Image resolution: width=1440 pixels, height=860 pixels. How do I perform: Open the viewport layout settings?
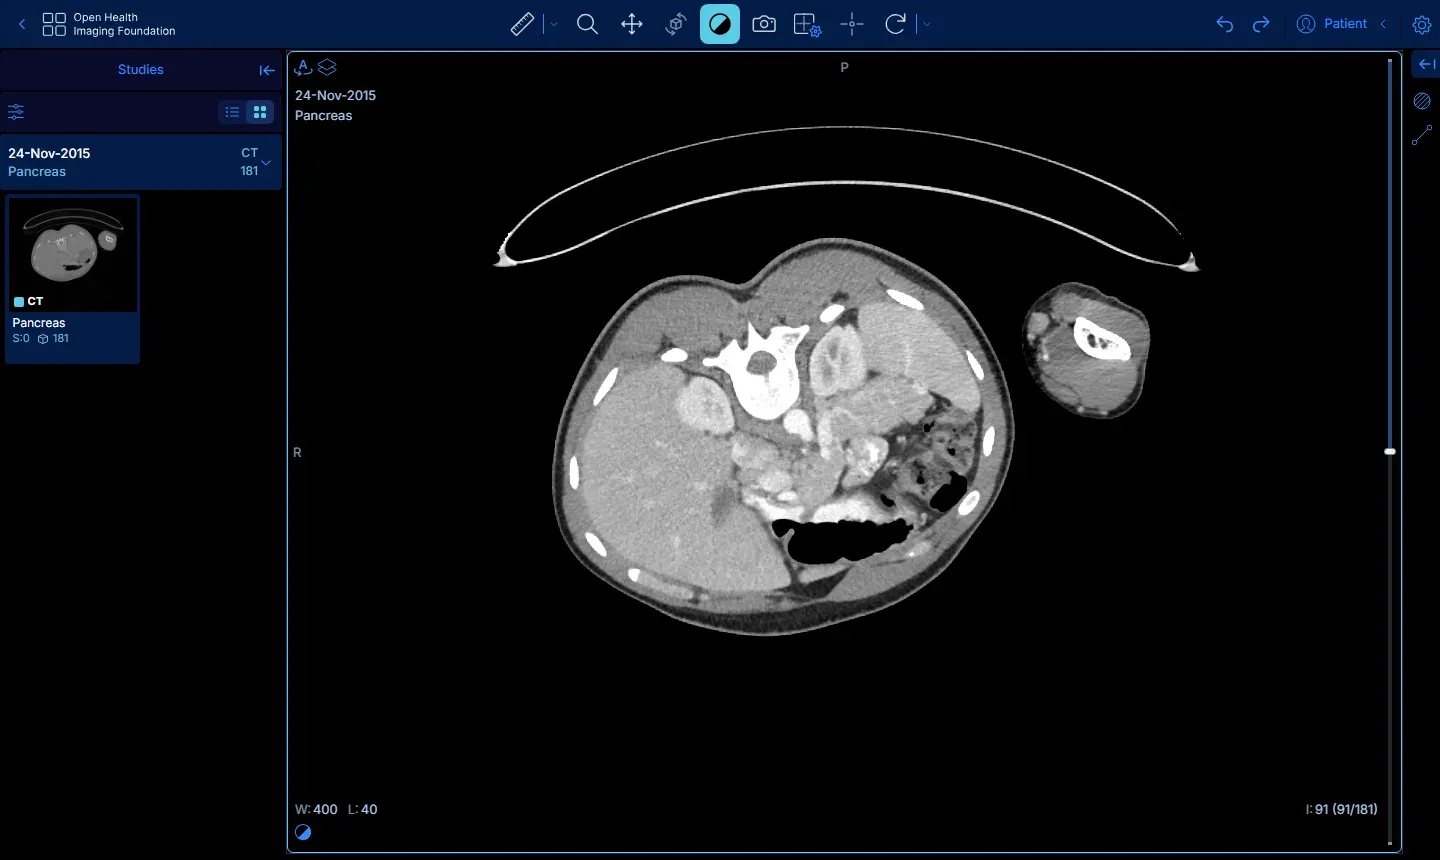coord(808,24)
